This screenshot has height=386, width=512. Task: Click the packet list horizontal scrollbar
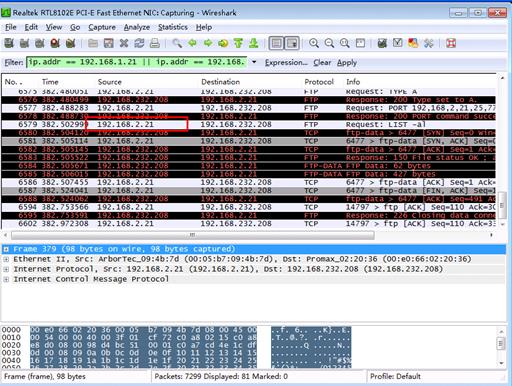pyautogui.click(x=193, y=235)
